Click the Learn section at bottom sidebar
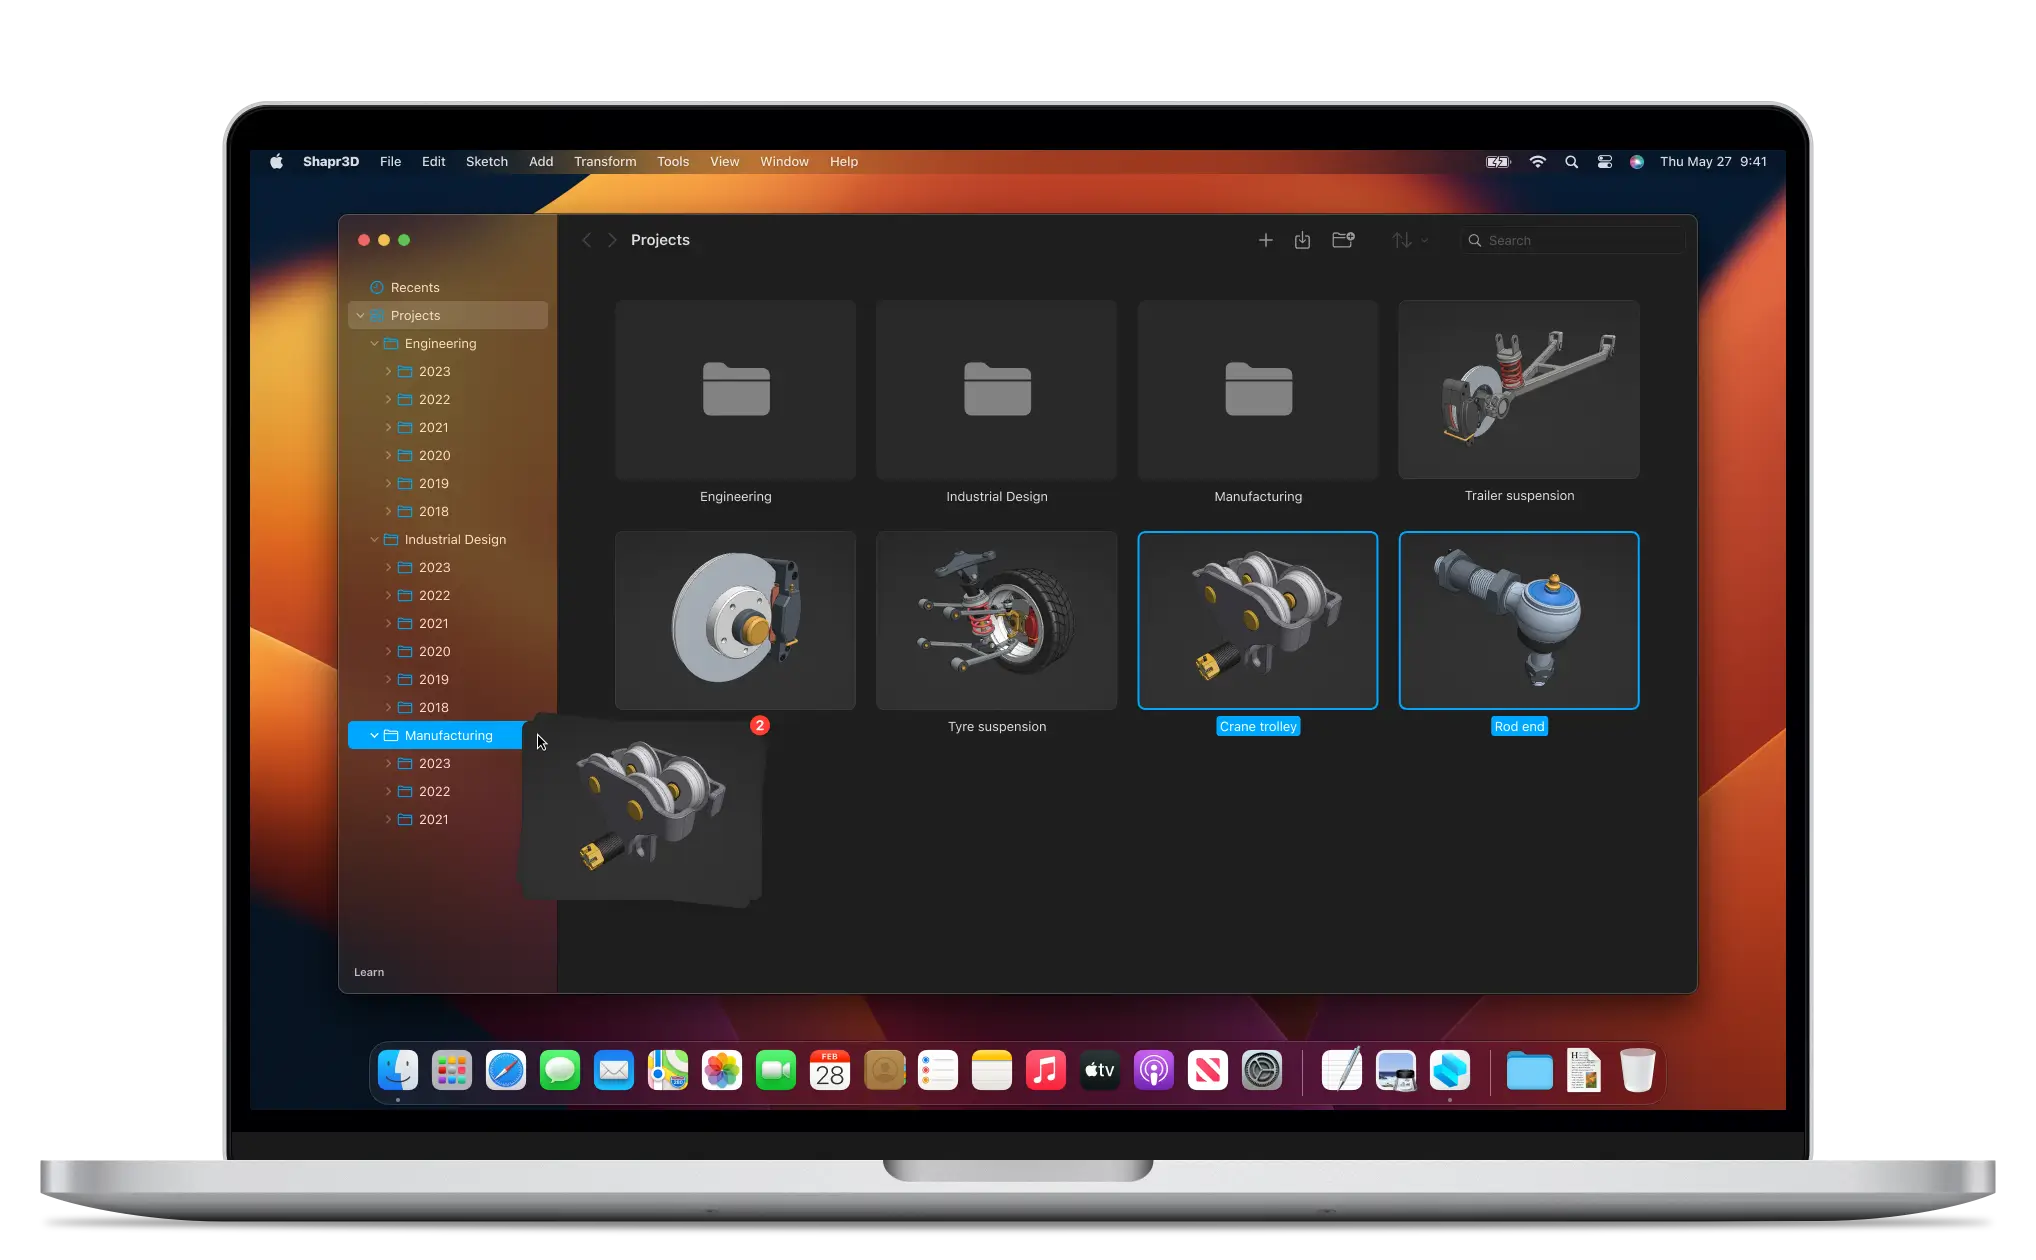Screen dimensions: 2036x1260 coord(369,970)
